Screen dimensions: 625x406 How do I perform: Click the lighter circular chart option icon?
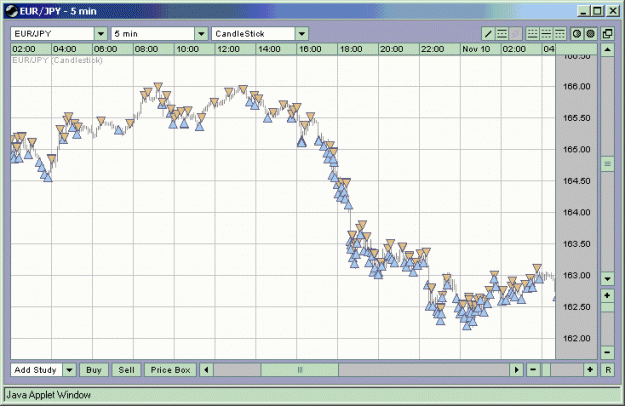(577, 34)
